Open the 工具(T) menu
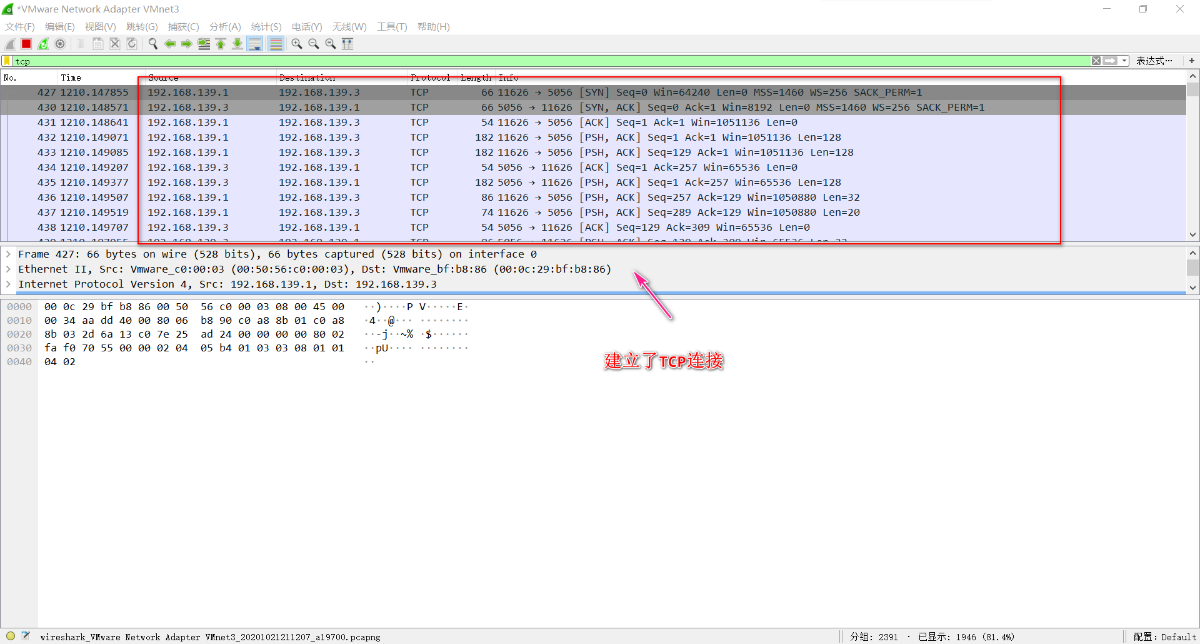 click(x=392, y=26)
